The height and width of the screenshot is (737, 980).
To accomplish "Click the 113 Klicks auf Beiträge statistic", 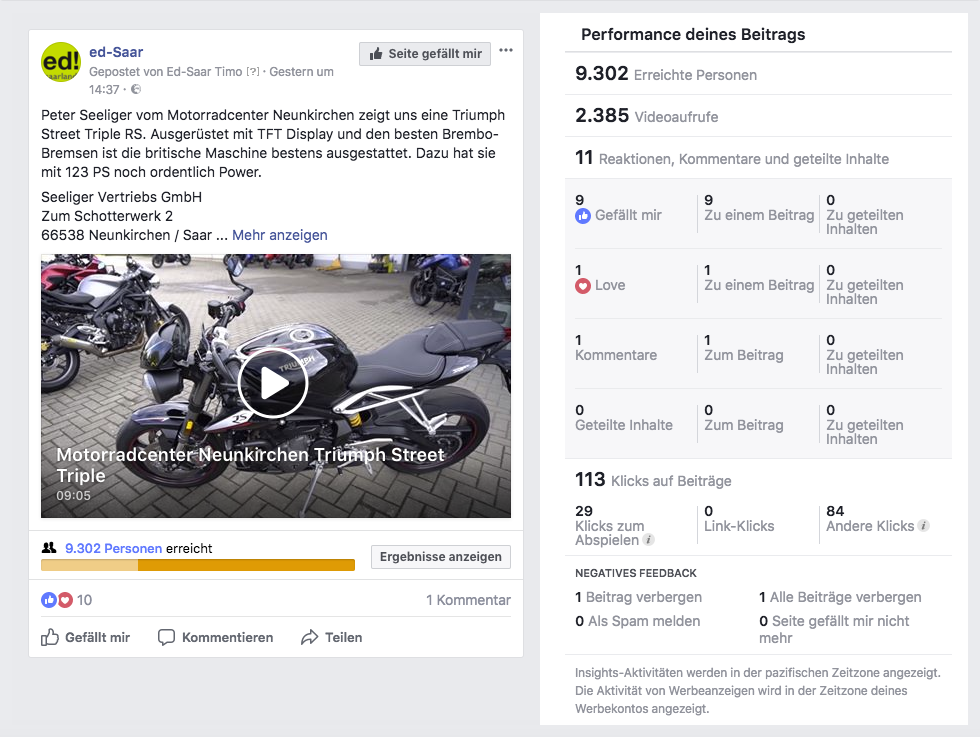I will pyautogui.click(x=653, y=480).
